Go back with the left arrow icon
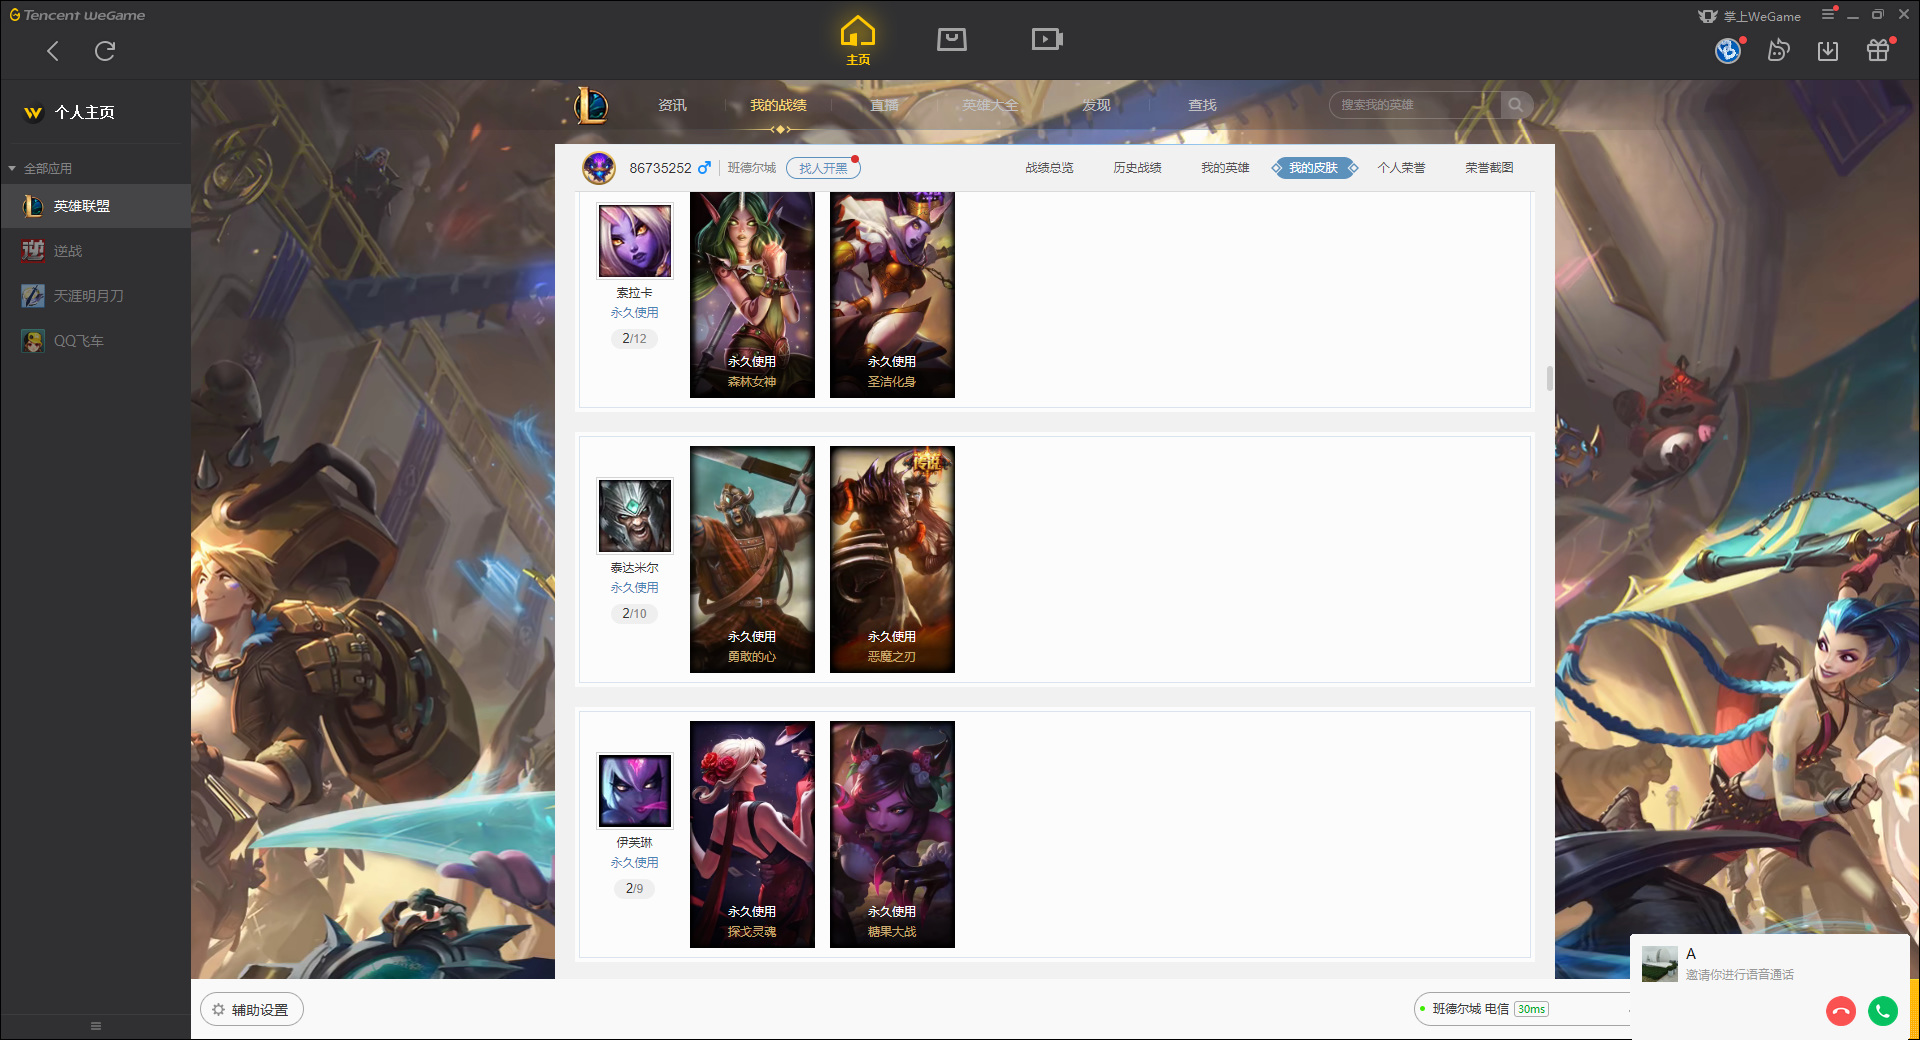Screen dimensions: 1920x1040 53,51
